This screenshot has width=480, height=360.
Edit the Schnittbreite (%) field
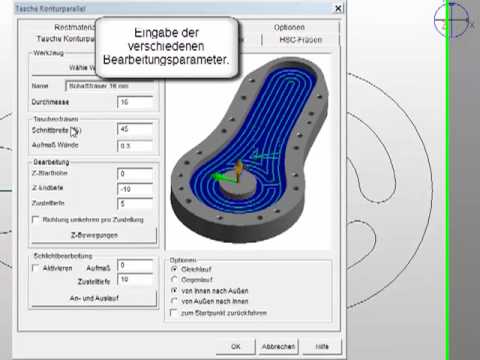(x=135, y=129)
